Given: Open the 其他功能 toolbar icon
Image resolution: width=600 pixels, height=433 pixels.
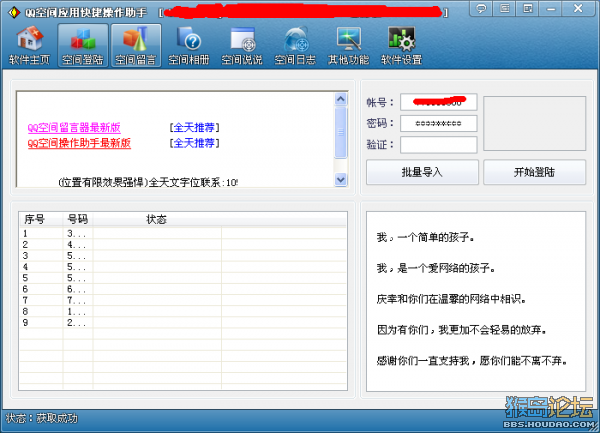Looking at the screenshot, I should (x=349, y=46).
